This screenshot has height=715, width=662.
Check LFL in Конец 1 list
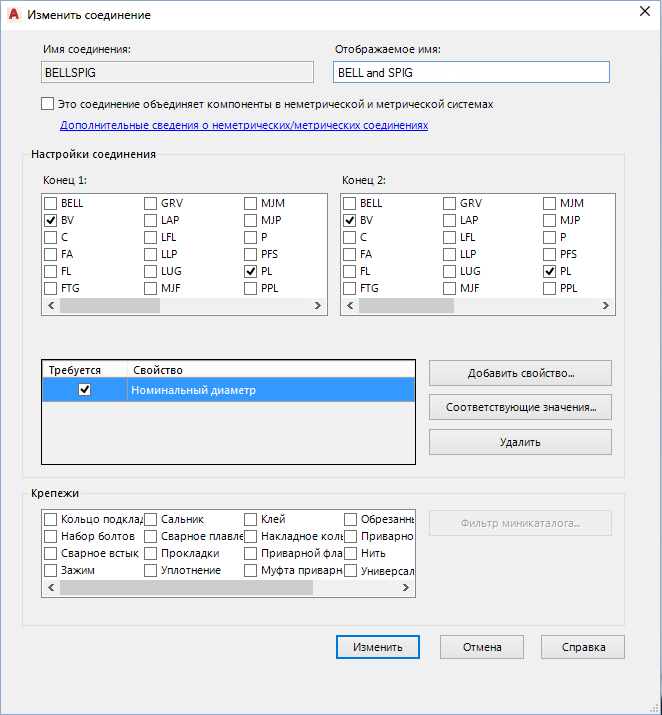coord(150,237)
